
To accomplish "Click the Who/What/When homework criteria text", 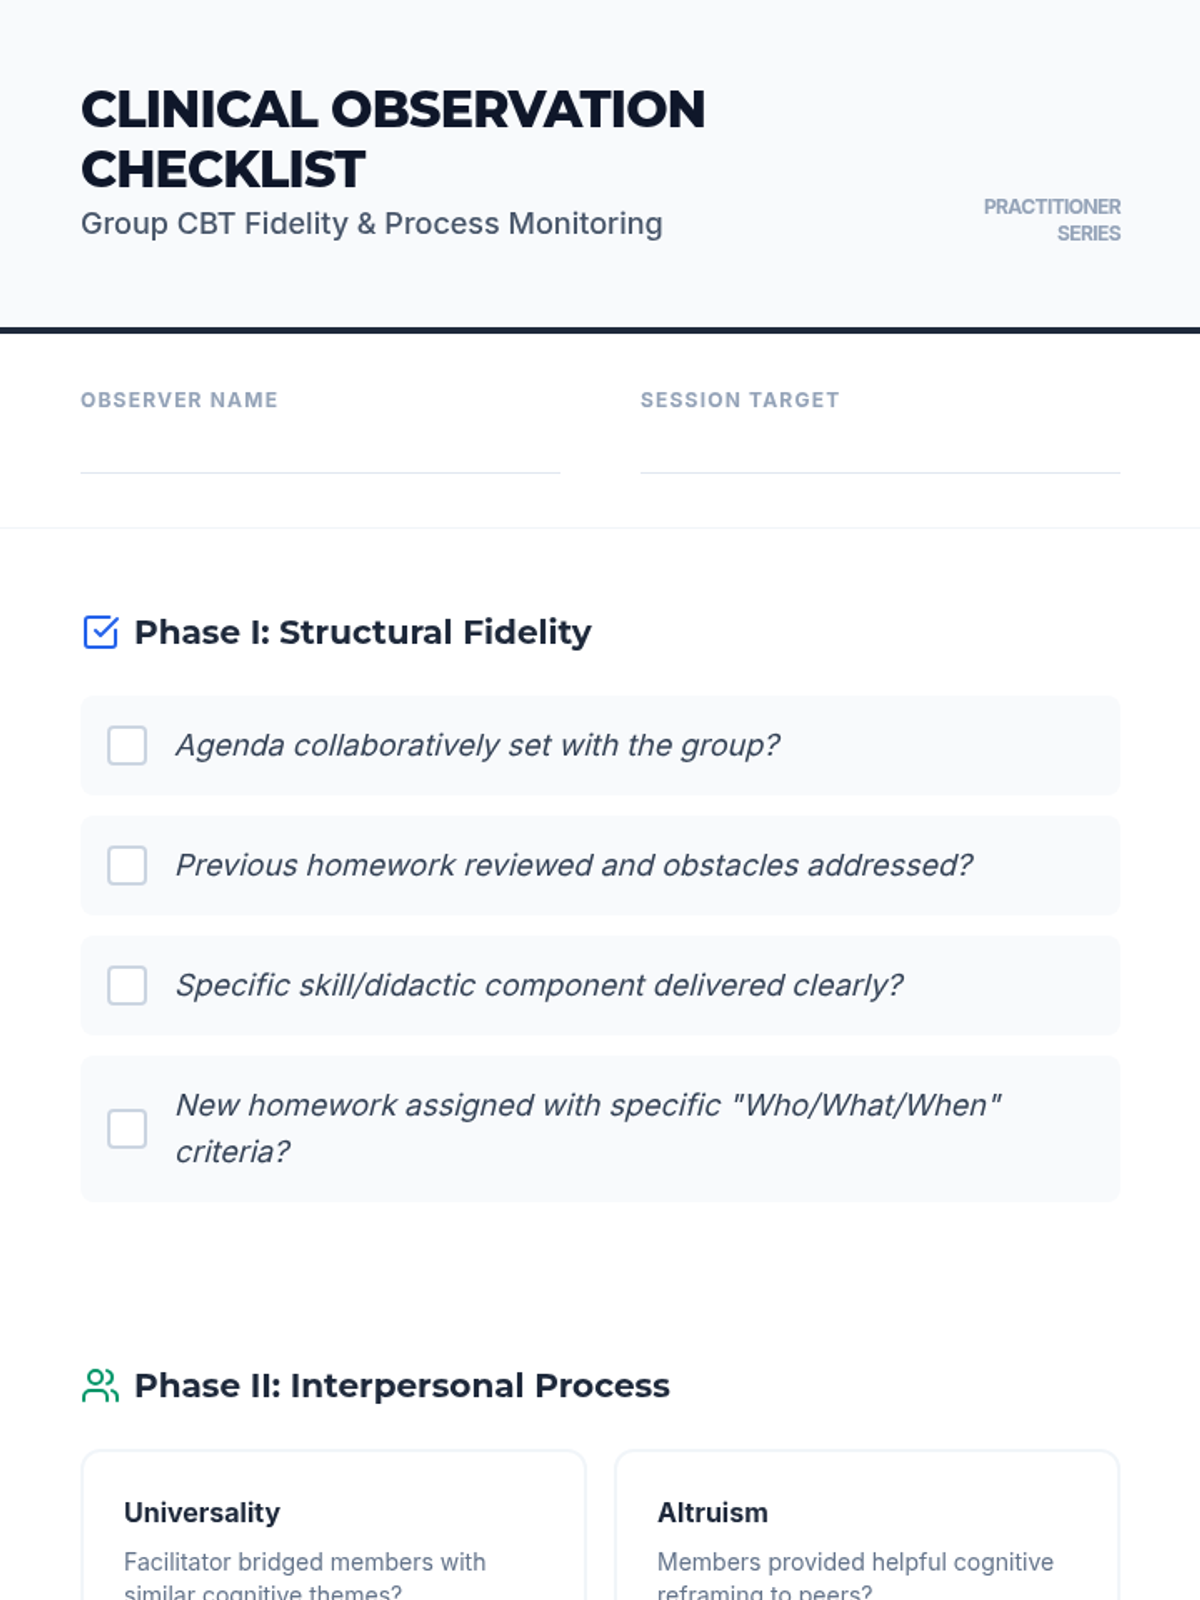I will (588, 1128).
